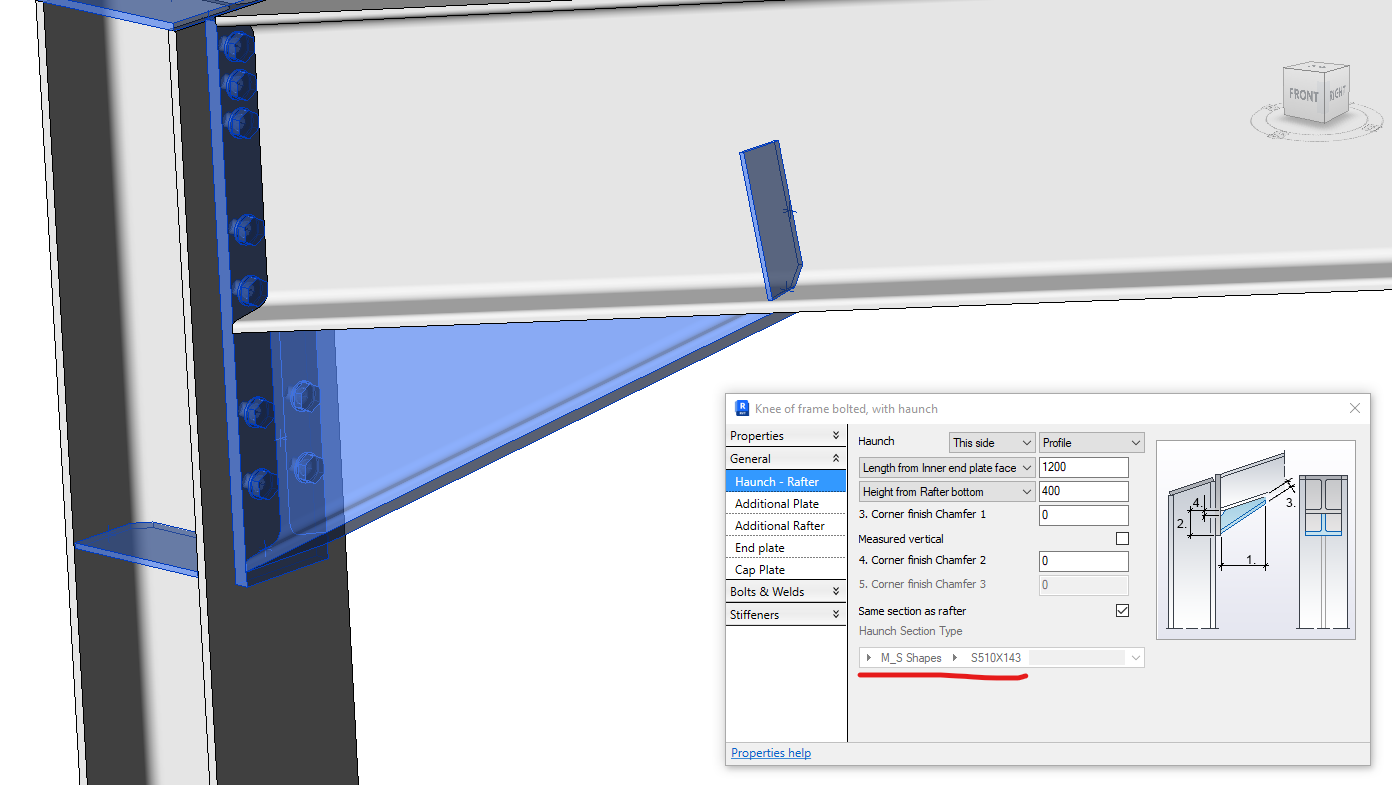Viewport: 1392px width, 785px height.
Task: Click the RIGHT face of the ViewCube
Action: tap(1337, 93)
